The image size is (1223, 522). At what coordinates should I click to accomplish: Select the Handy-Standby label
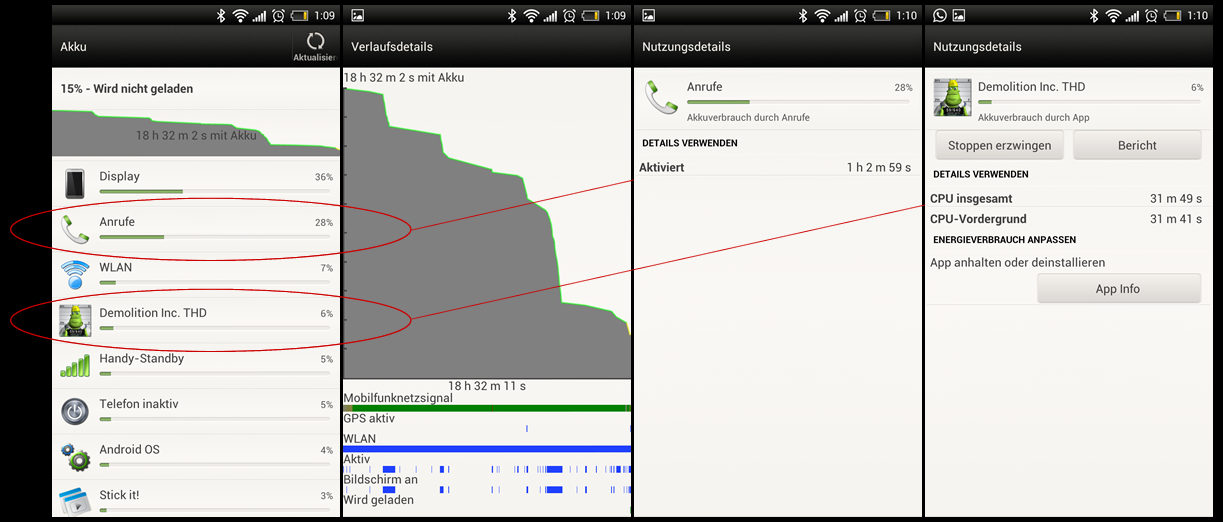coord(141,358)
